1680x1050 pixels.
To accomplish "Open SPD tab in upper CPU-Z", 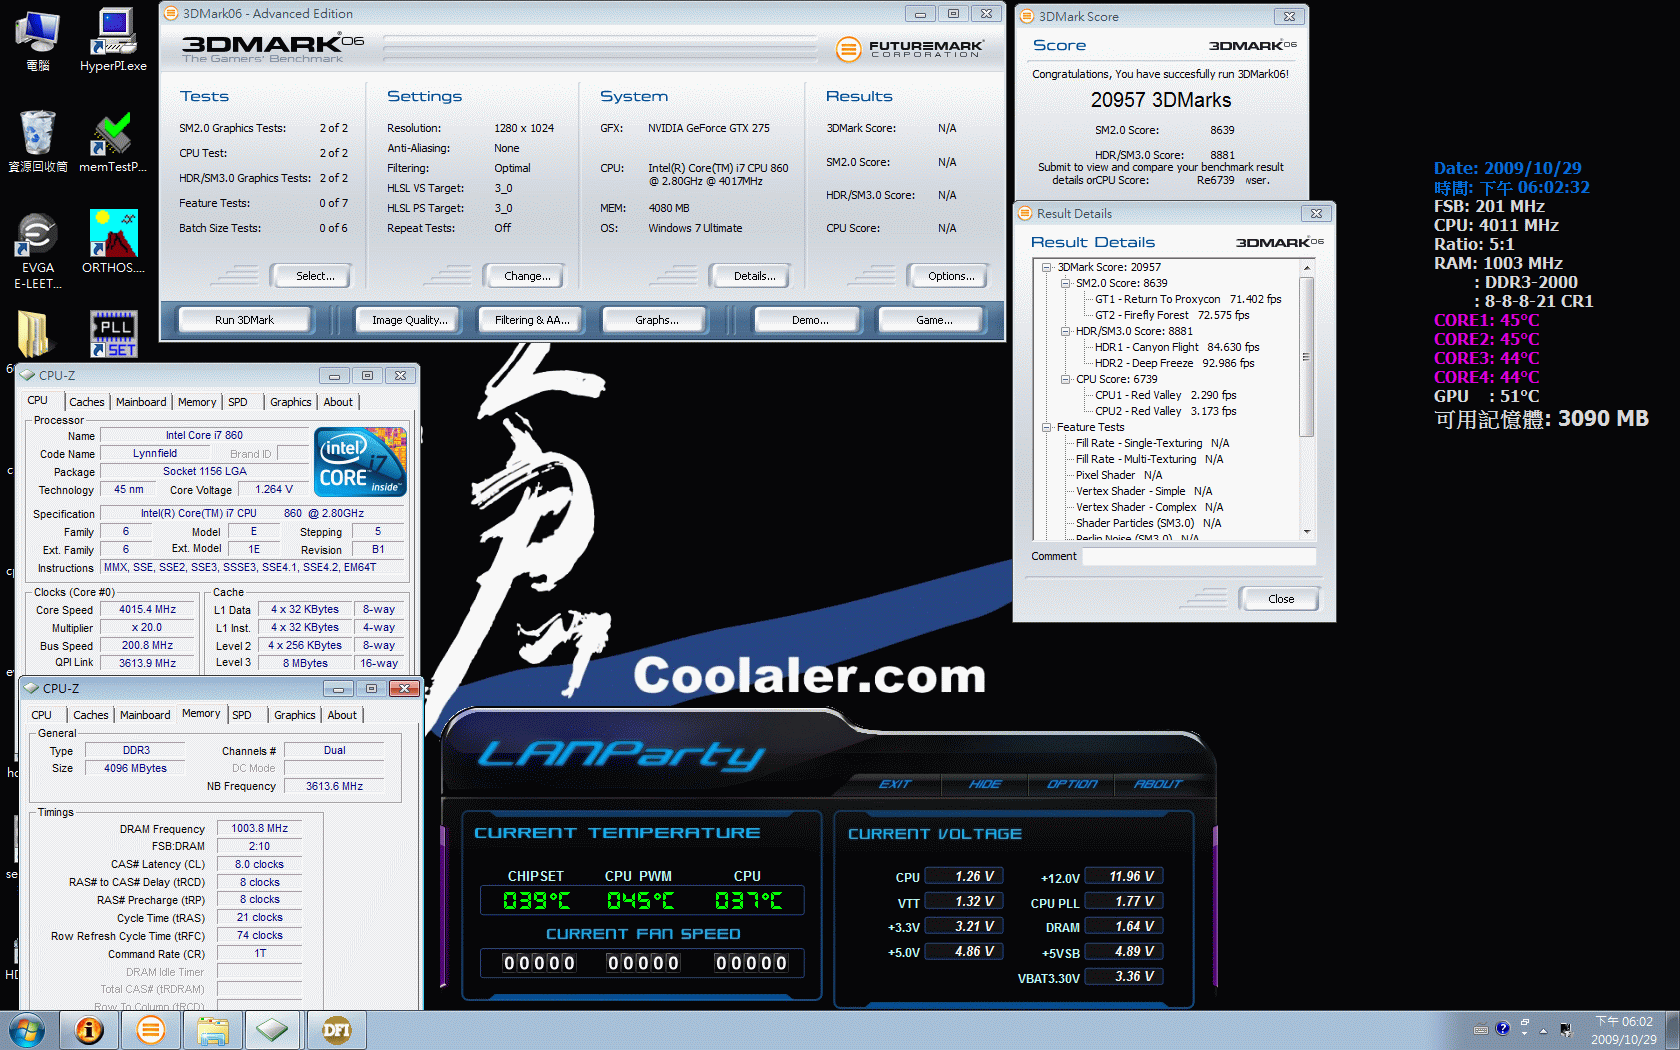I will [238, 402].
